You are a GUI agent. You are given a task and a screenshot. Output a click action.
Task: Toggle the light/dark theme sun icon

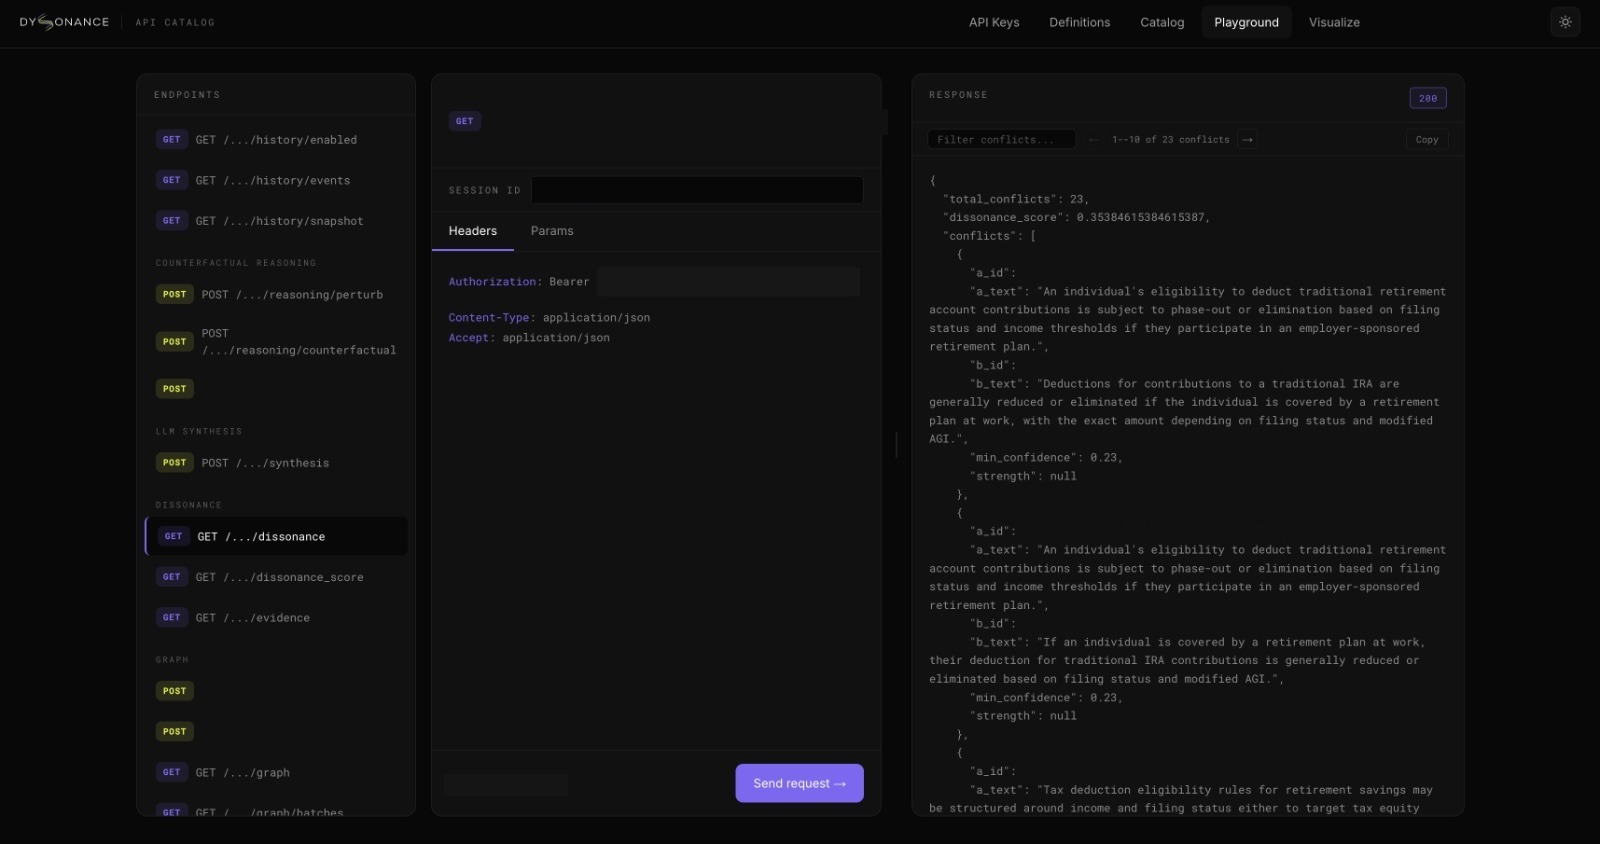tap(1565, 22)
